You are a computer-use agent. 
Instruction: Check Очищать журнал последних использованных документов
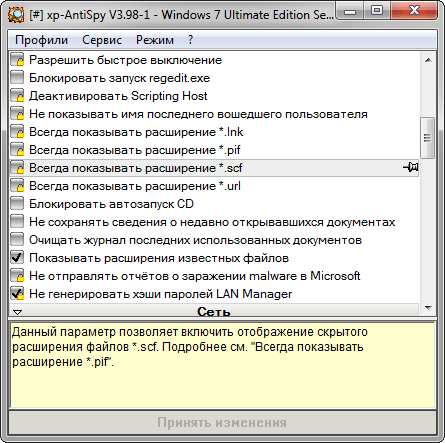click(17, 239)
